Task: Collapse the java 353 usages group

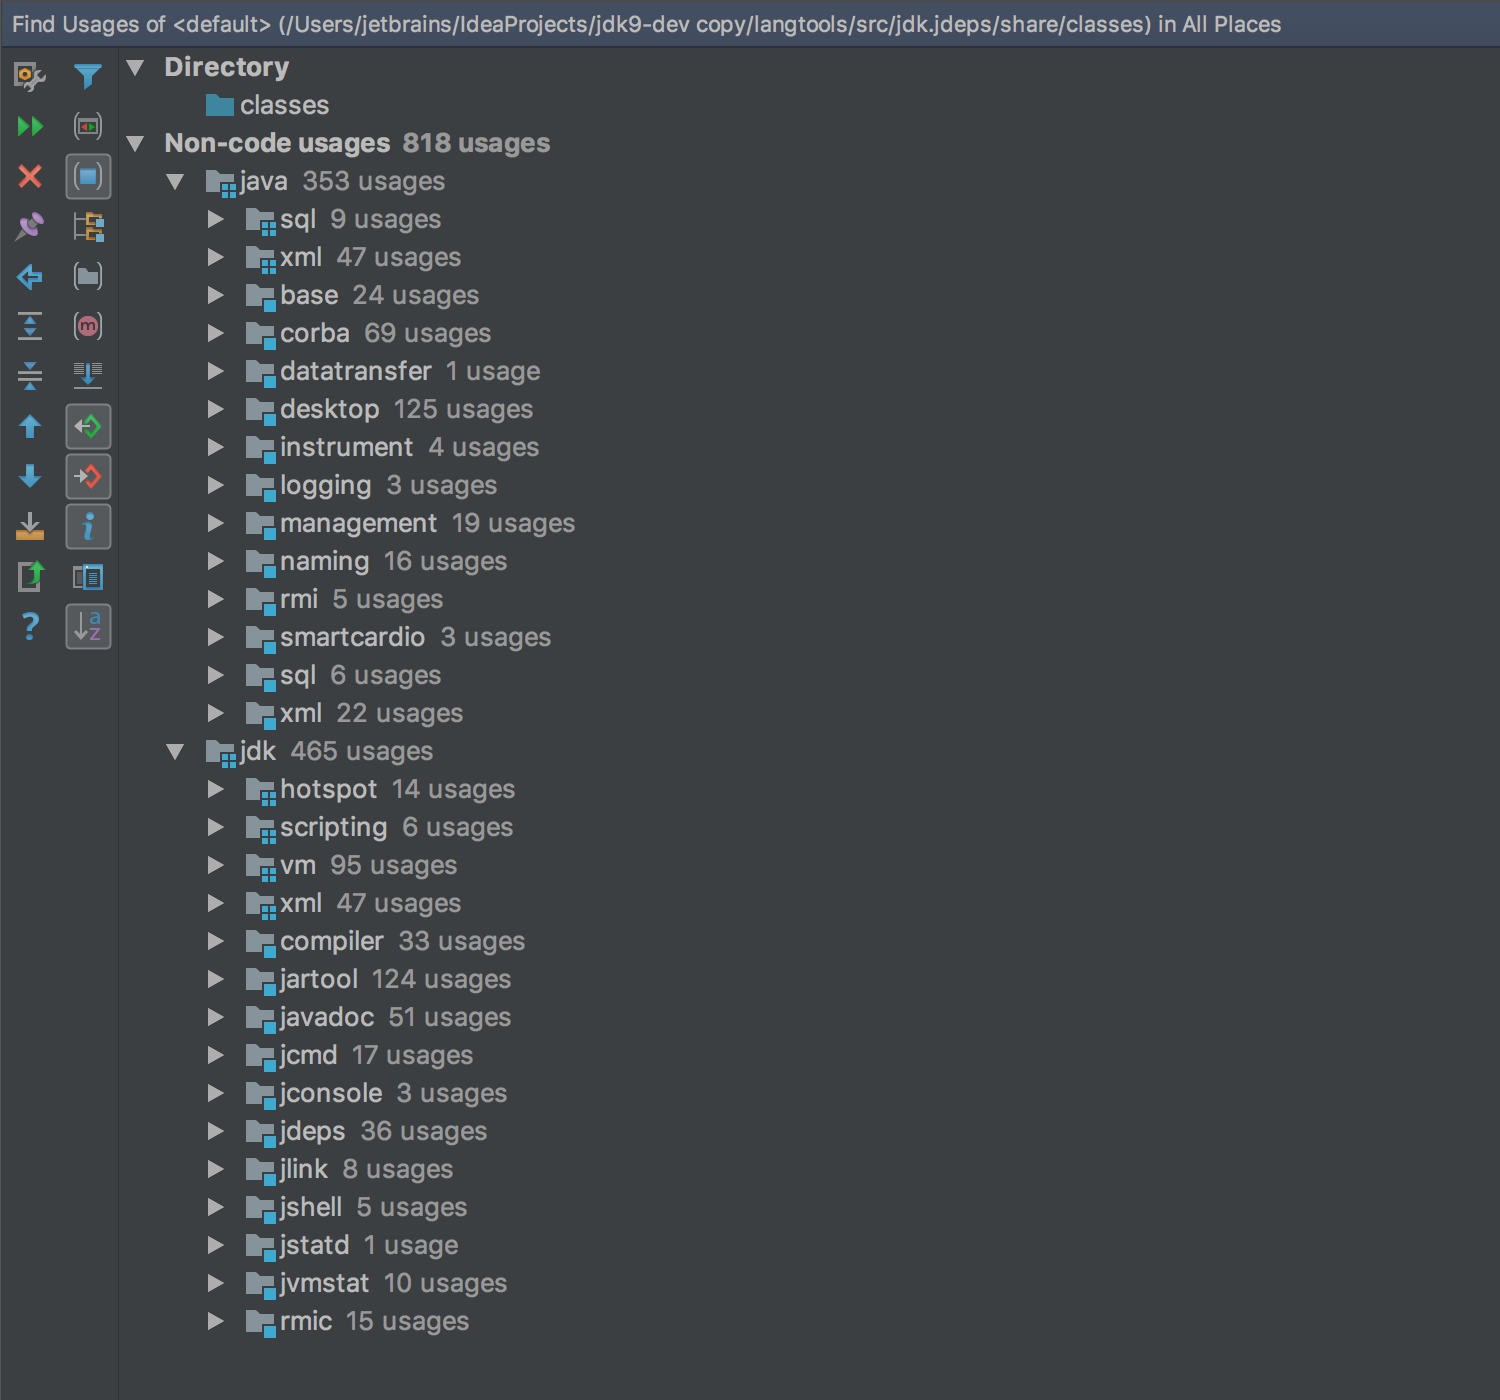Action: pyautogui.click(x=175, y=182)
